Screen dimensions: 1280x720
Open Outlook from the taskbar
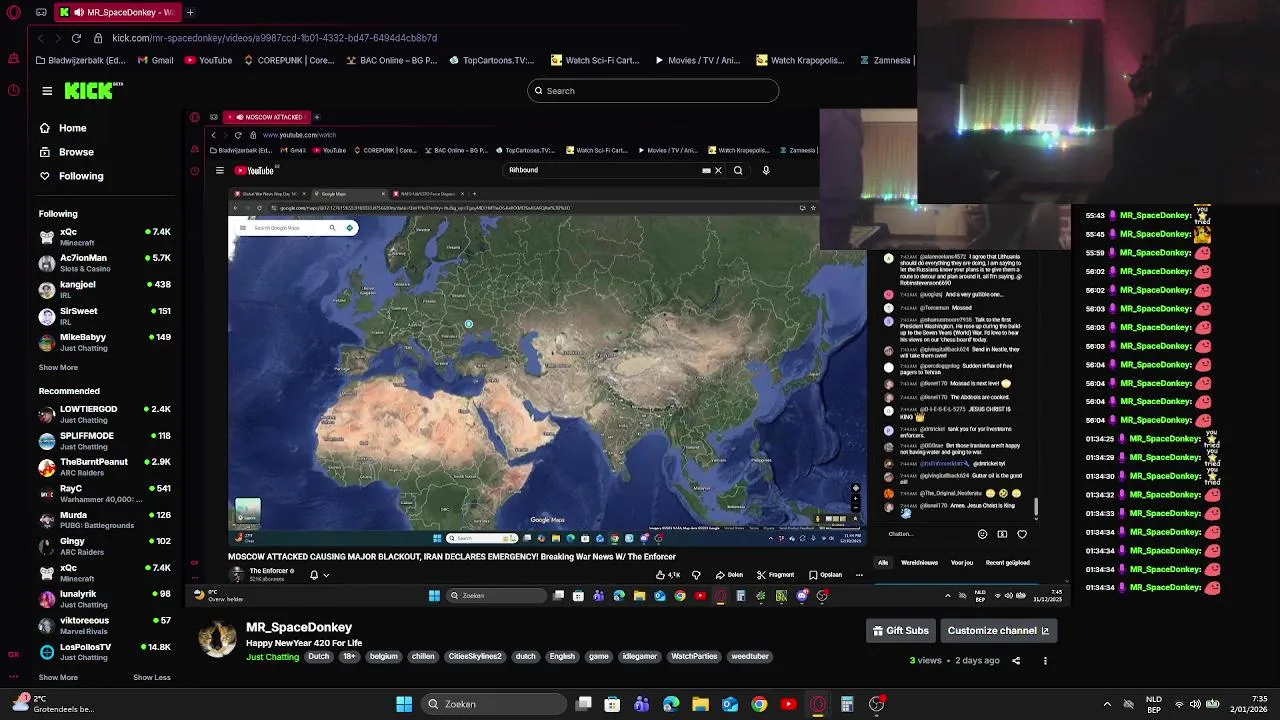click(730, 704)
